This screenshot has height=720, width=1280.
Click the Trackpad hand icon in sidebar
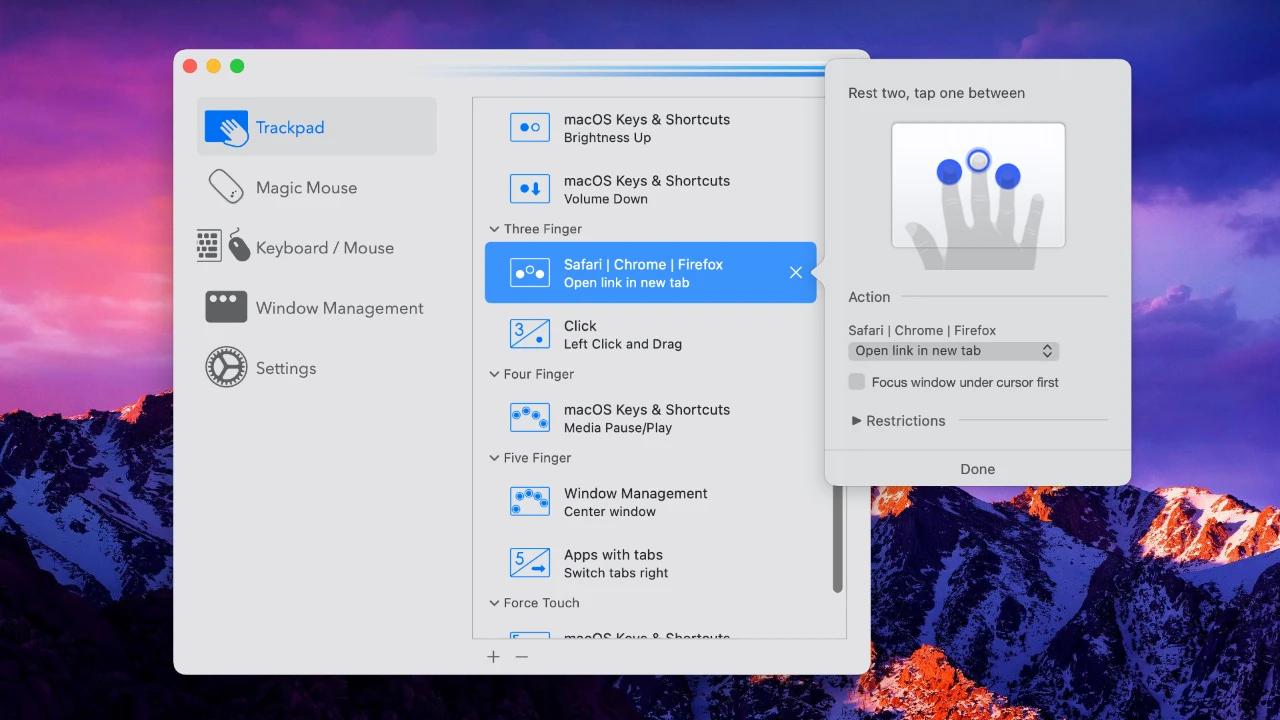click(x=226, y=128)
